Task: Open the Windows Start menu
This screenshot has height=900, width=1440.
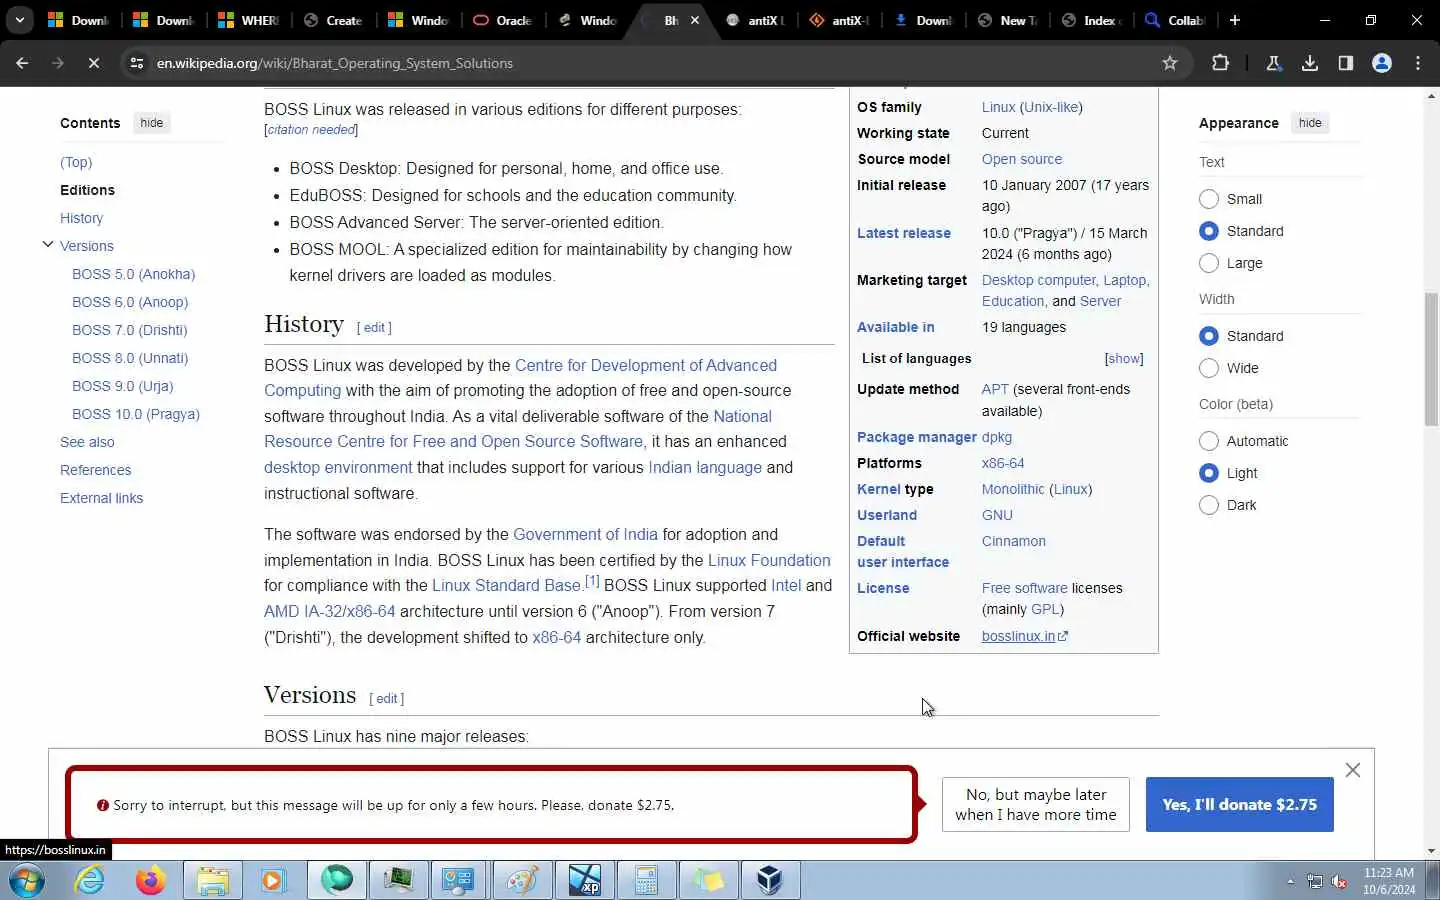Action: 27,880
